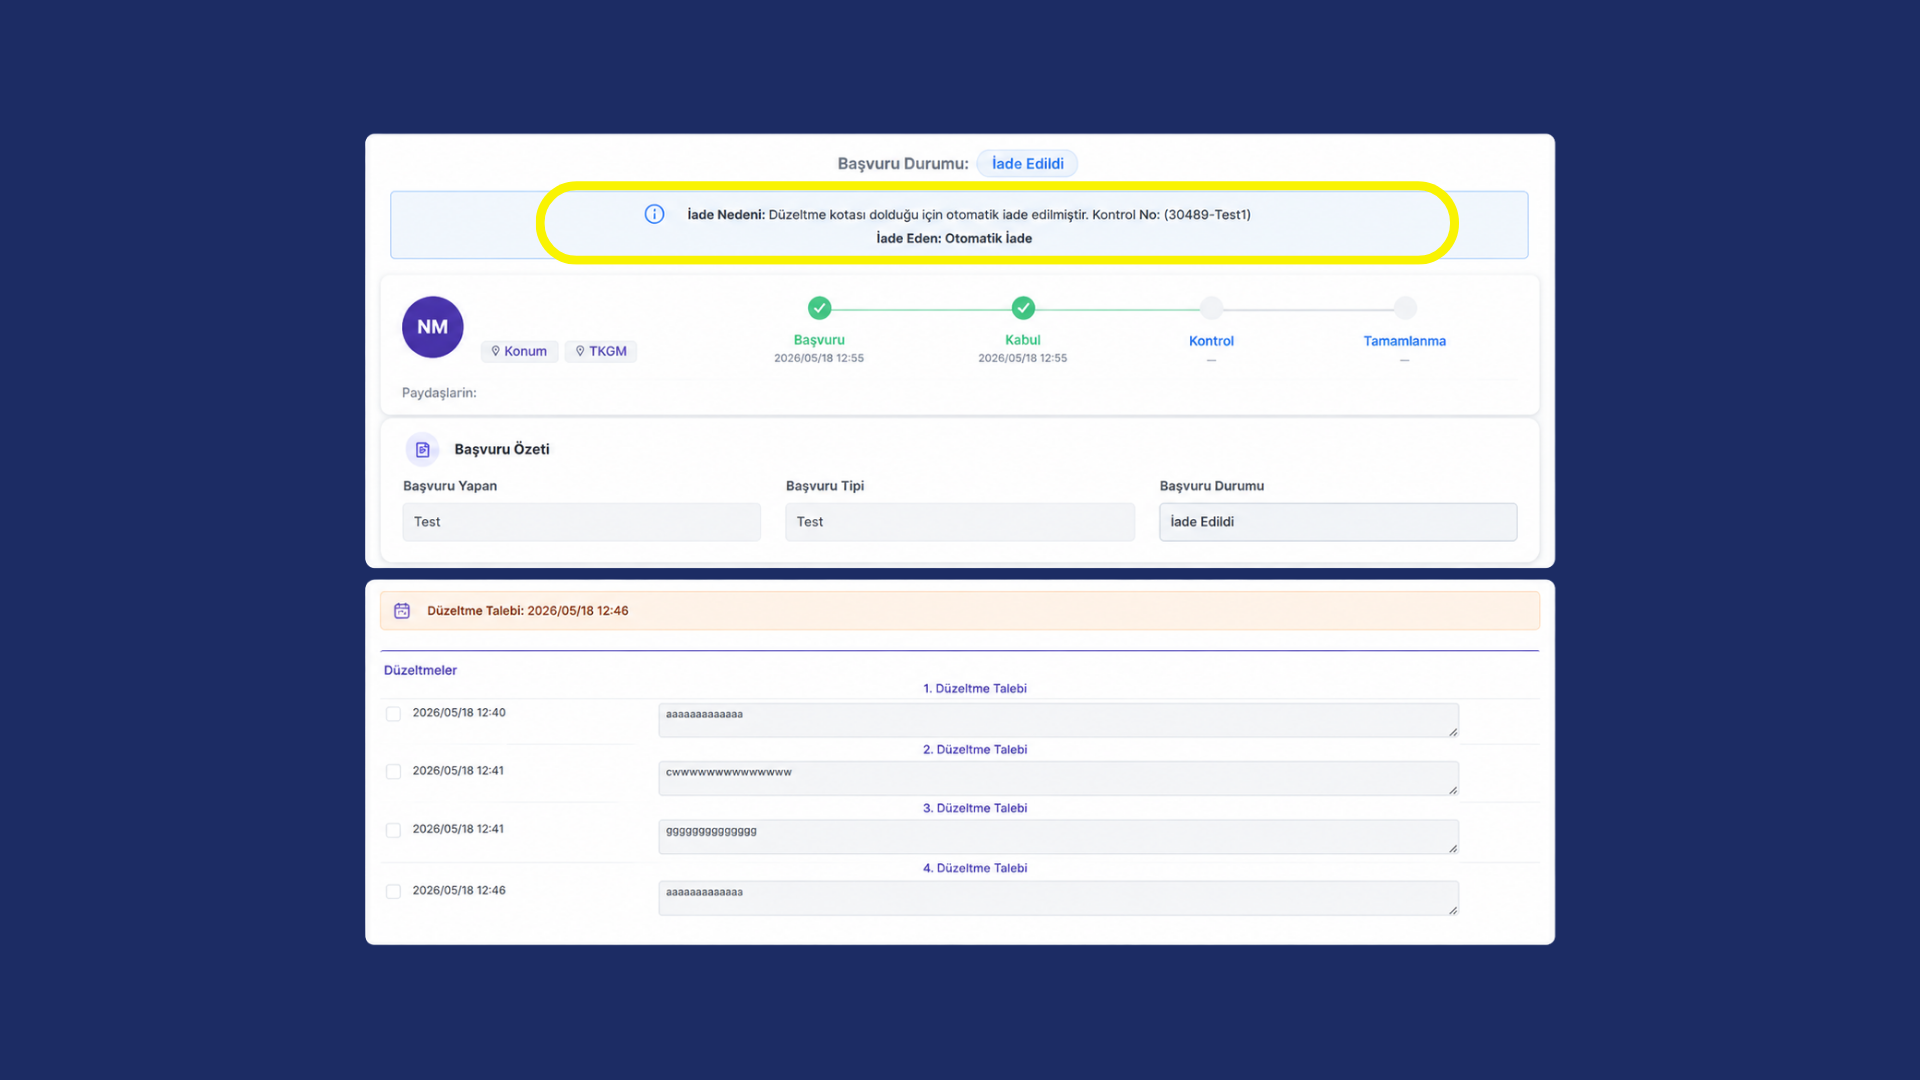Click the 2026/05/18 12:40 timestamp
Screen dimensions: 1920x1080
(459, 713)
